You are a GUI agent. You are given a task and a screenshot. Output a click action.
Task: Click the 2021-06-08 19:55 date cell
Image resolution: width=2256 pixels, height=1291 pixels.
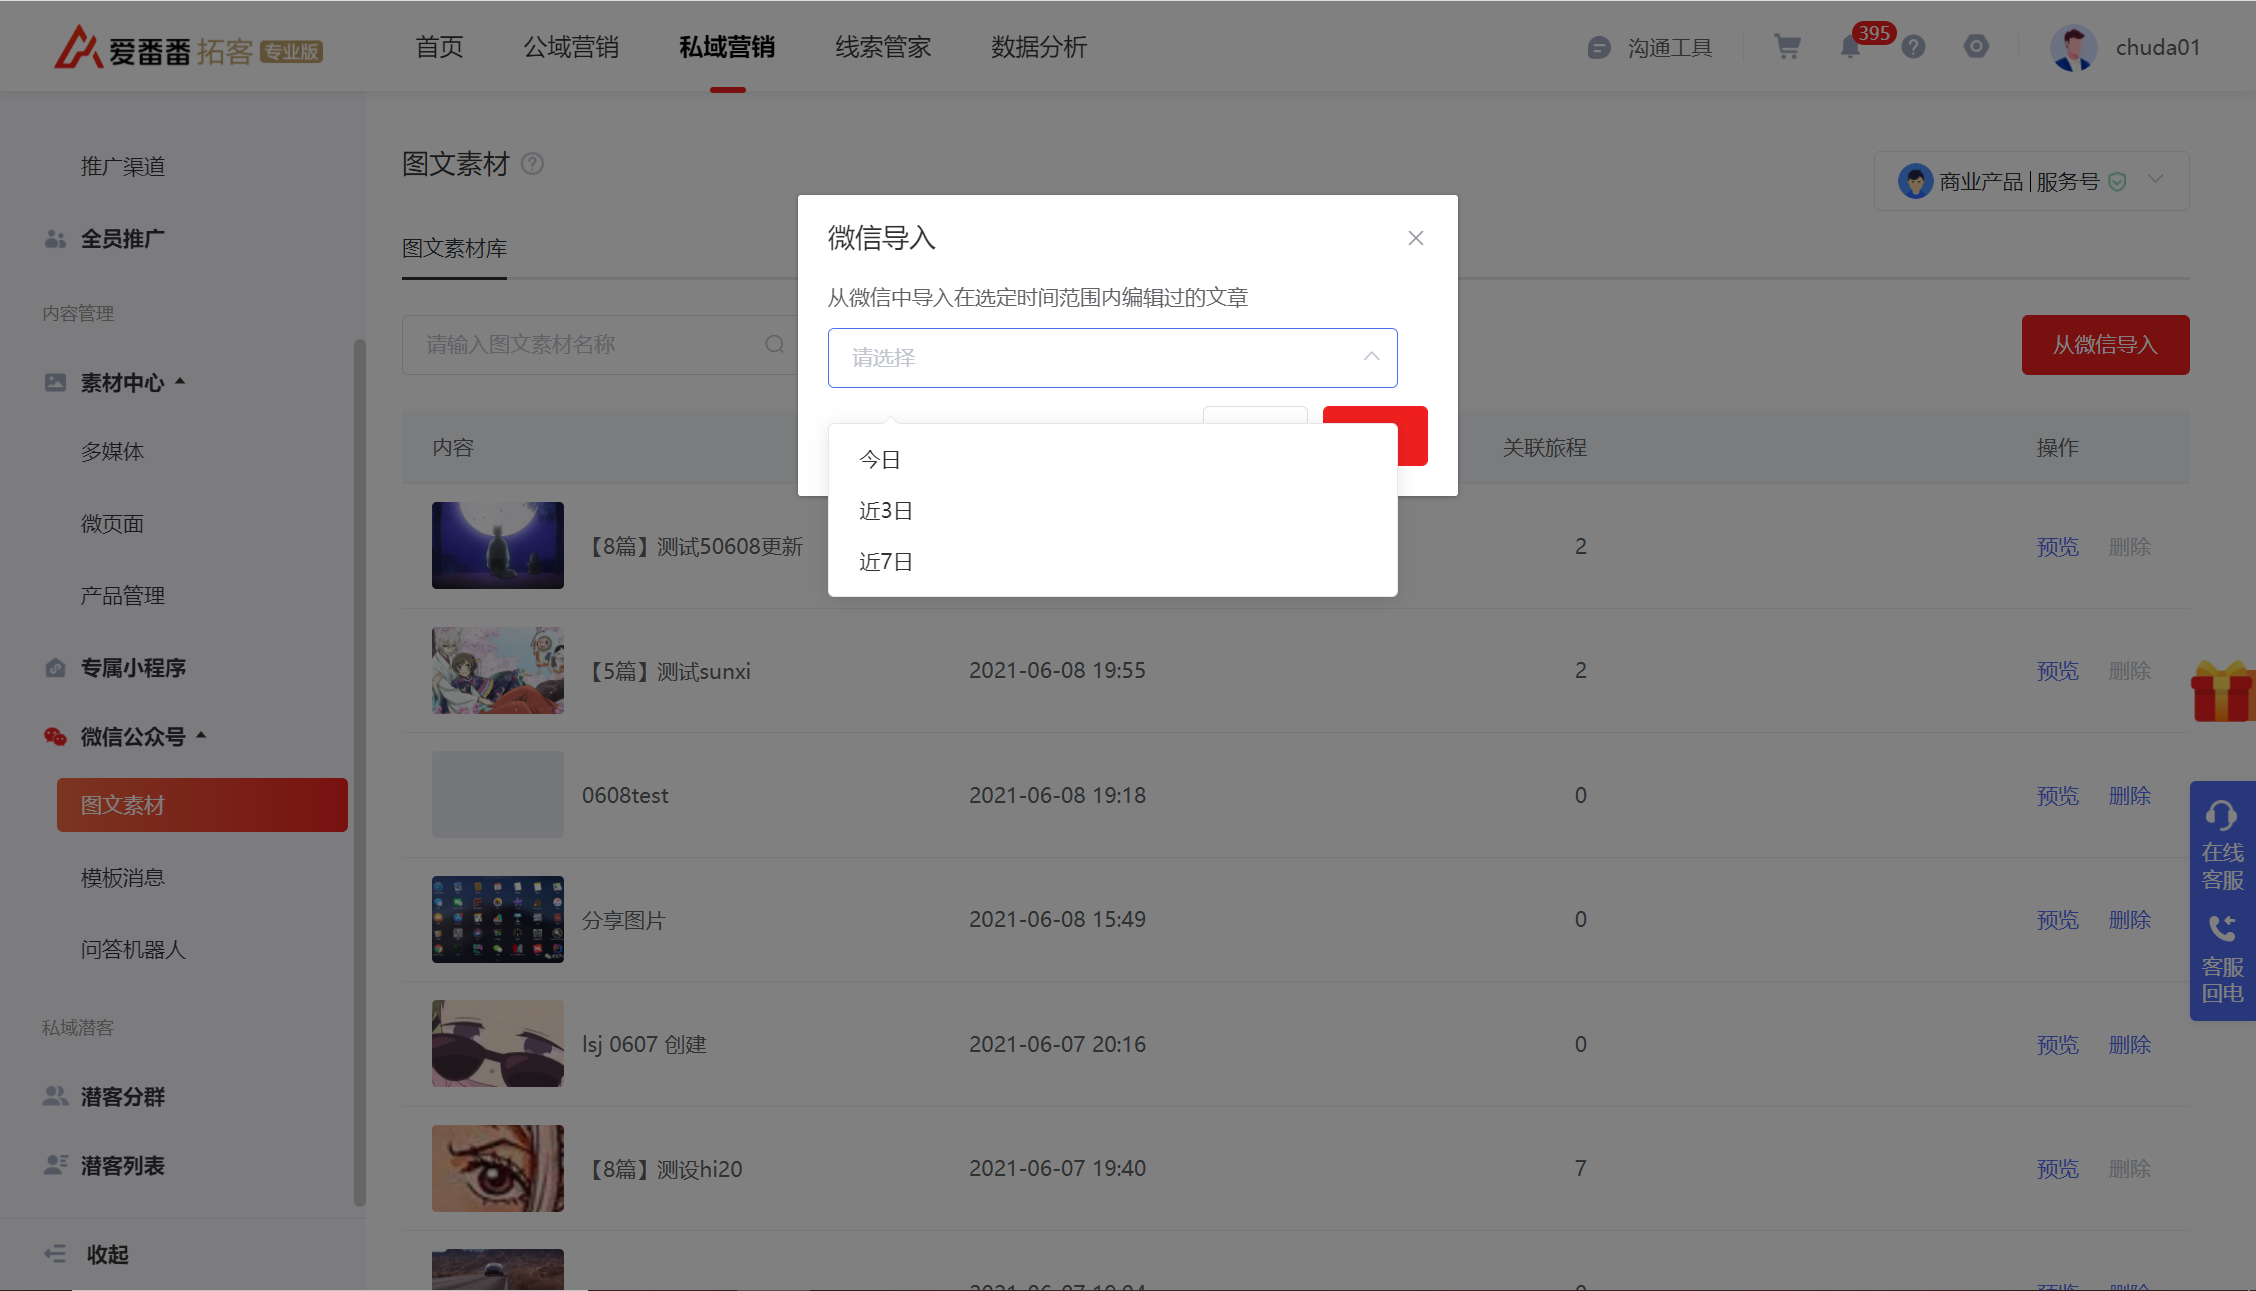(1057, 670)
